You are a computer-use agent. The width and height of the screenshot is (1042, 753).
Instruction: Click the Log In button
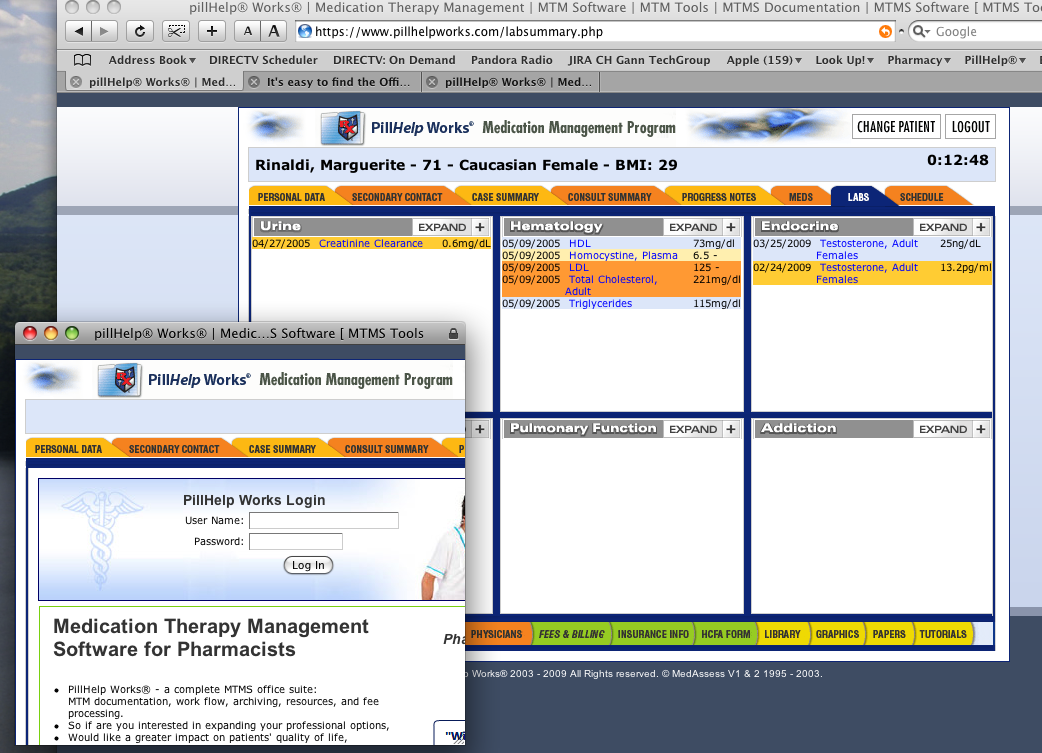click(x=308, y=565)
